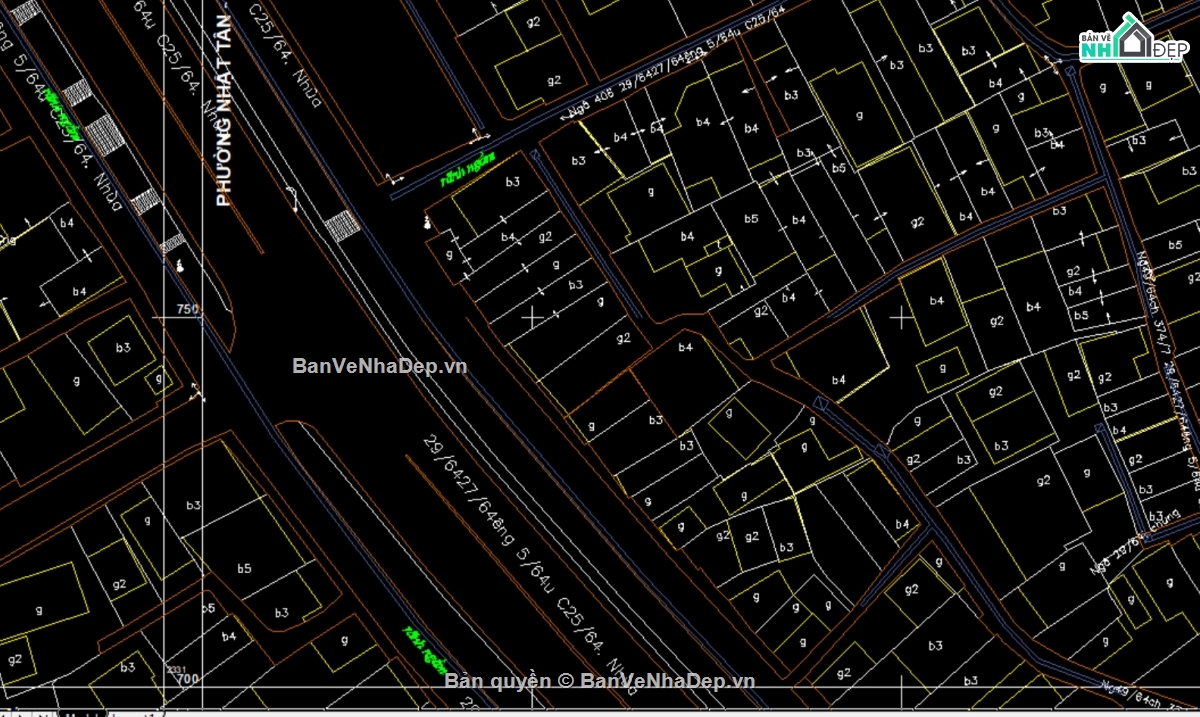Viewport: 1200px width, 717px height.
Task: Select the 750 grid coordinate label
Action: tap(187, 309)
